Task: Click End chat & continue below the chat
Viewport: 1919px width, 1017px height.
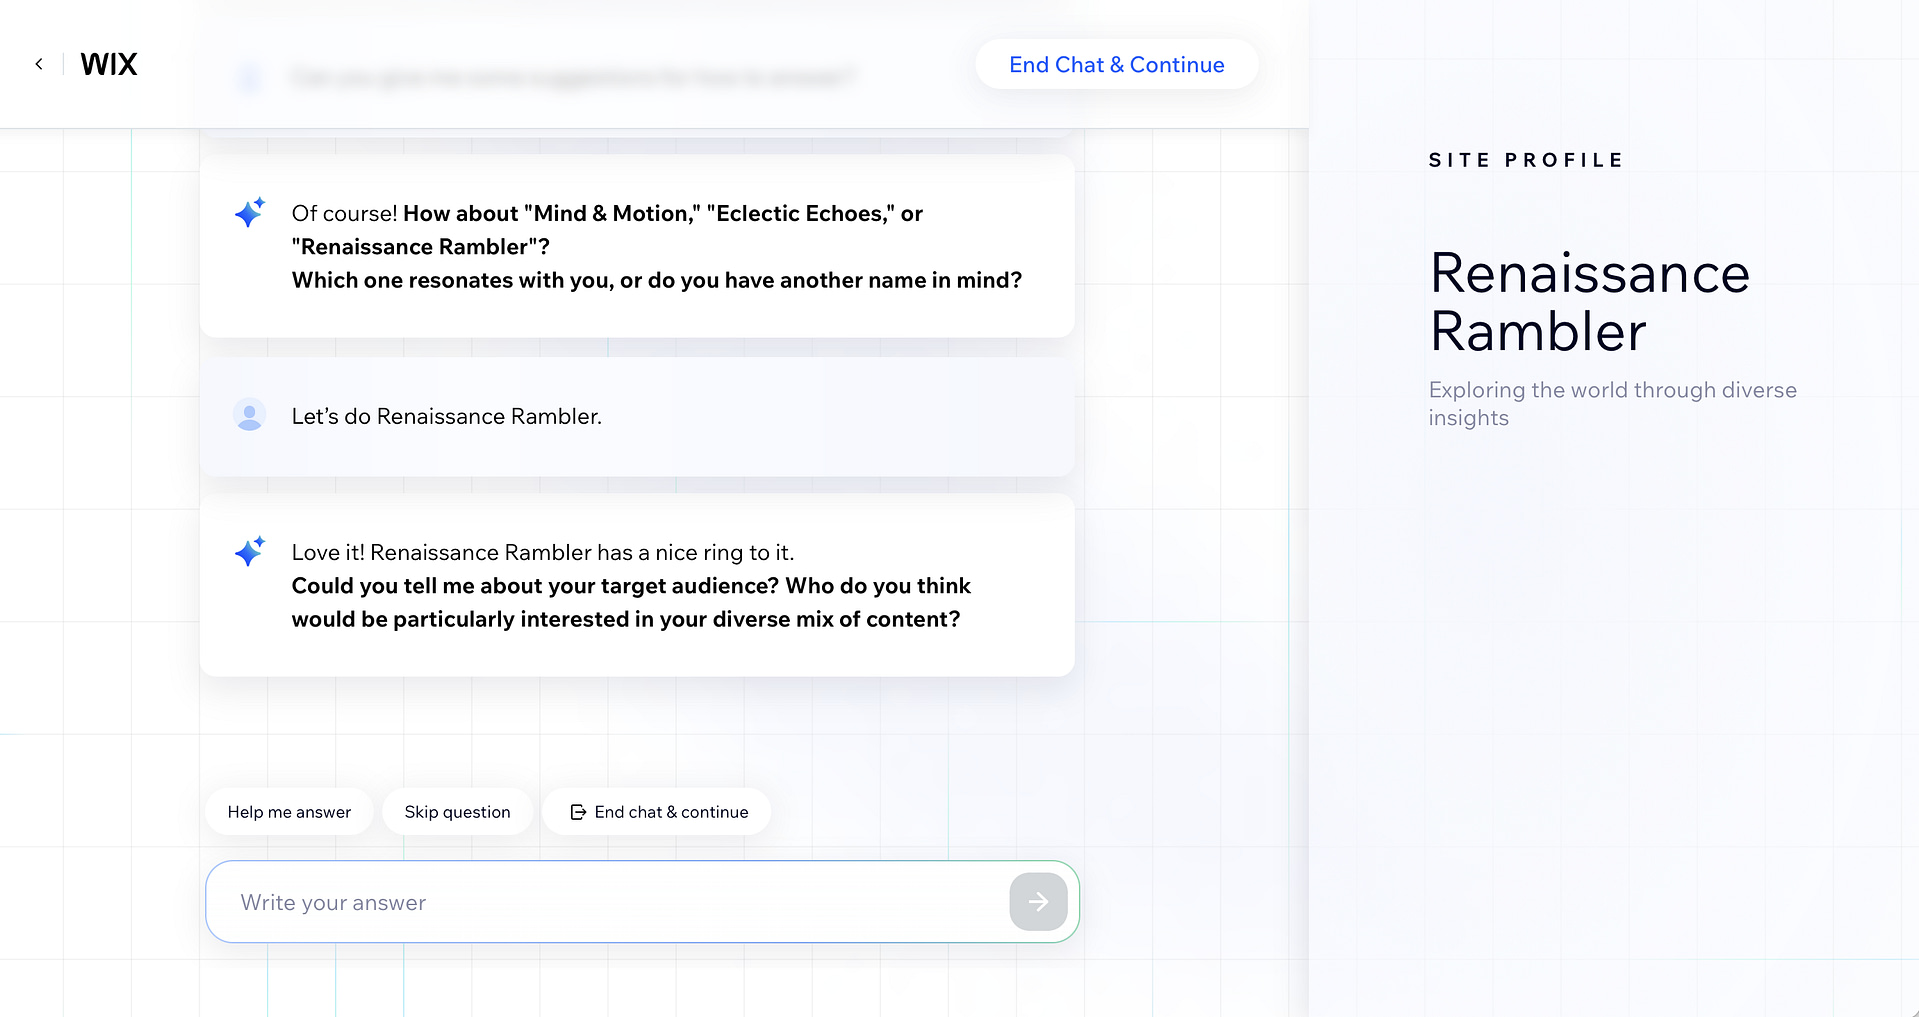Action: click(656, 812)
